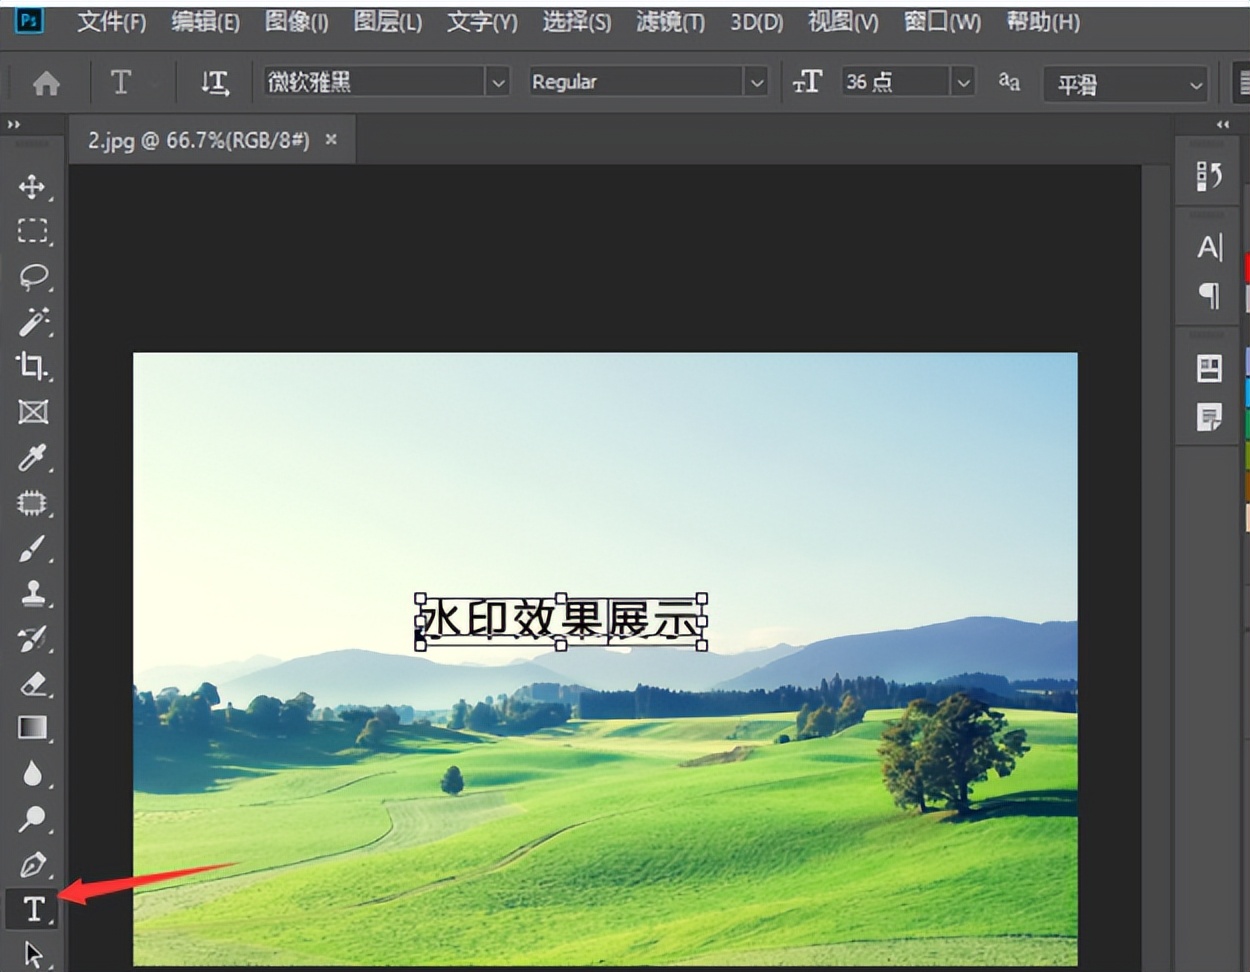This screenshot has width=1250, height=972.
Task: Select the Rectangular Marquee tool
Action: [32, 231]
